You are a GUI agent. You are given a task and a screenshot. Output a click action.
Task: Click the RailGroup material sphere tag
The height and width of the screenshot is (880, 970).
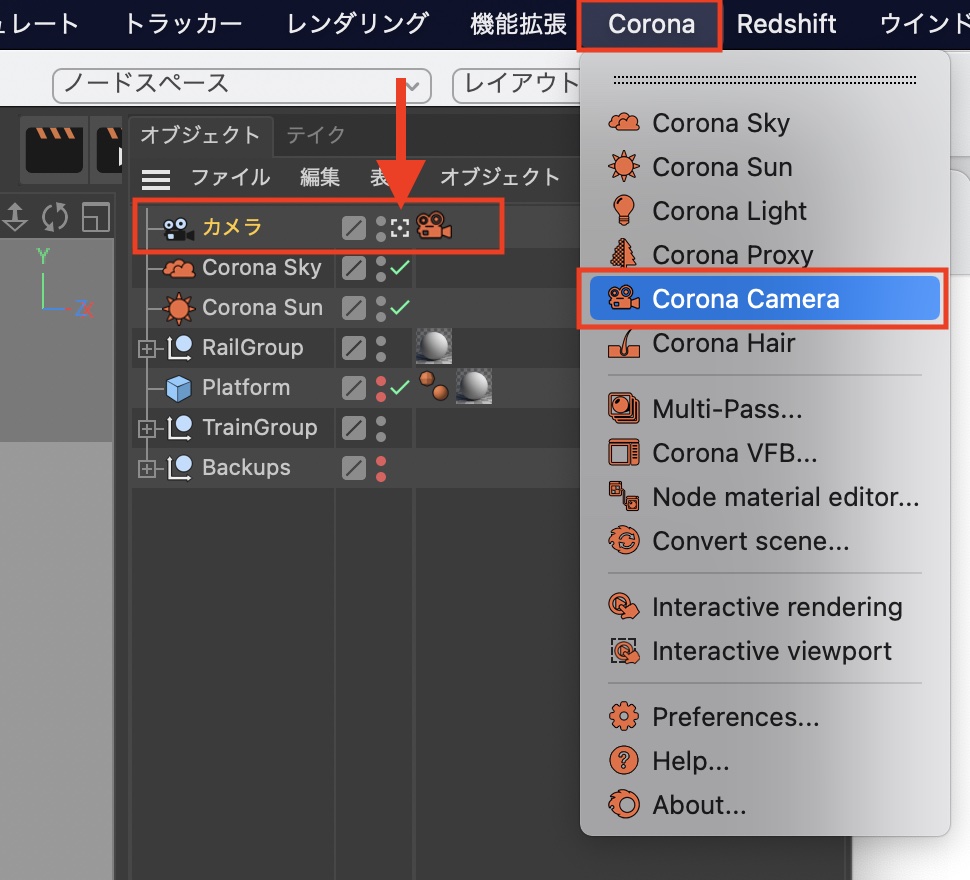[x=433, y=348]
